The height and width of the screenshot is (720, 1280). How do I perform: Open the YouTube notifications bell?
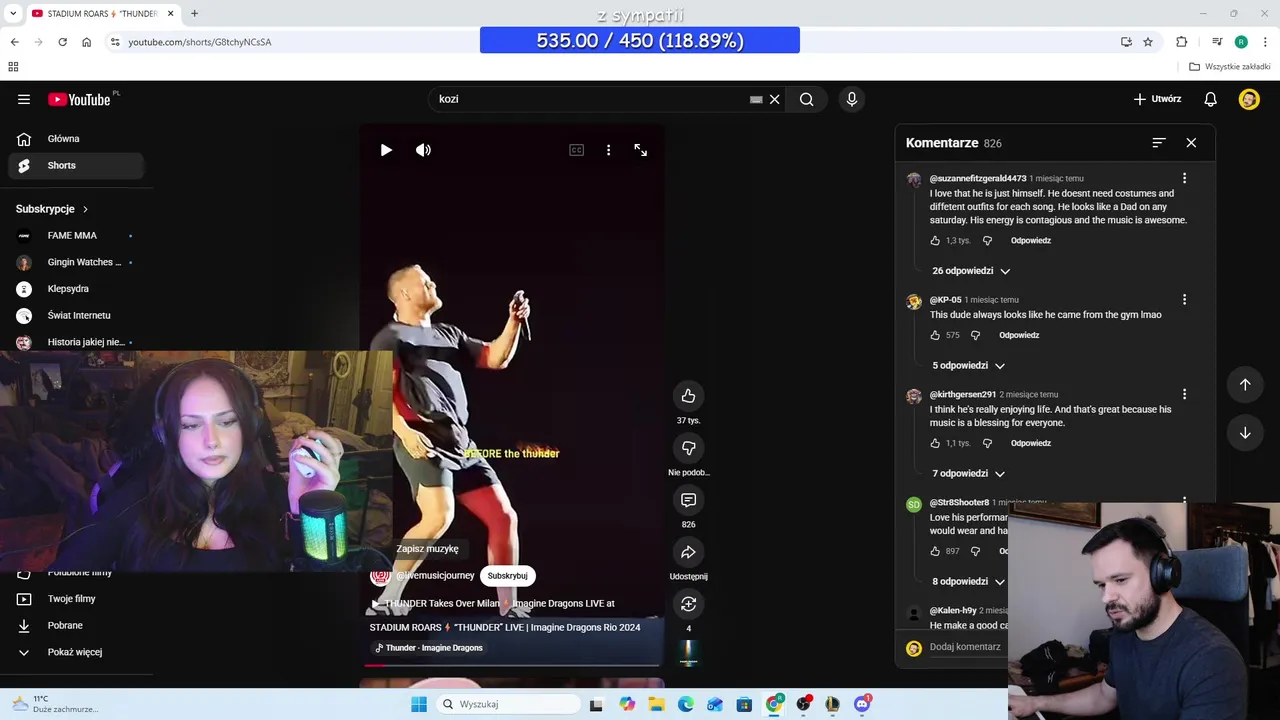pos(1210,99)
